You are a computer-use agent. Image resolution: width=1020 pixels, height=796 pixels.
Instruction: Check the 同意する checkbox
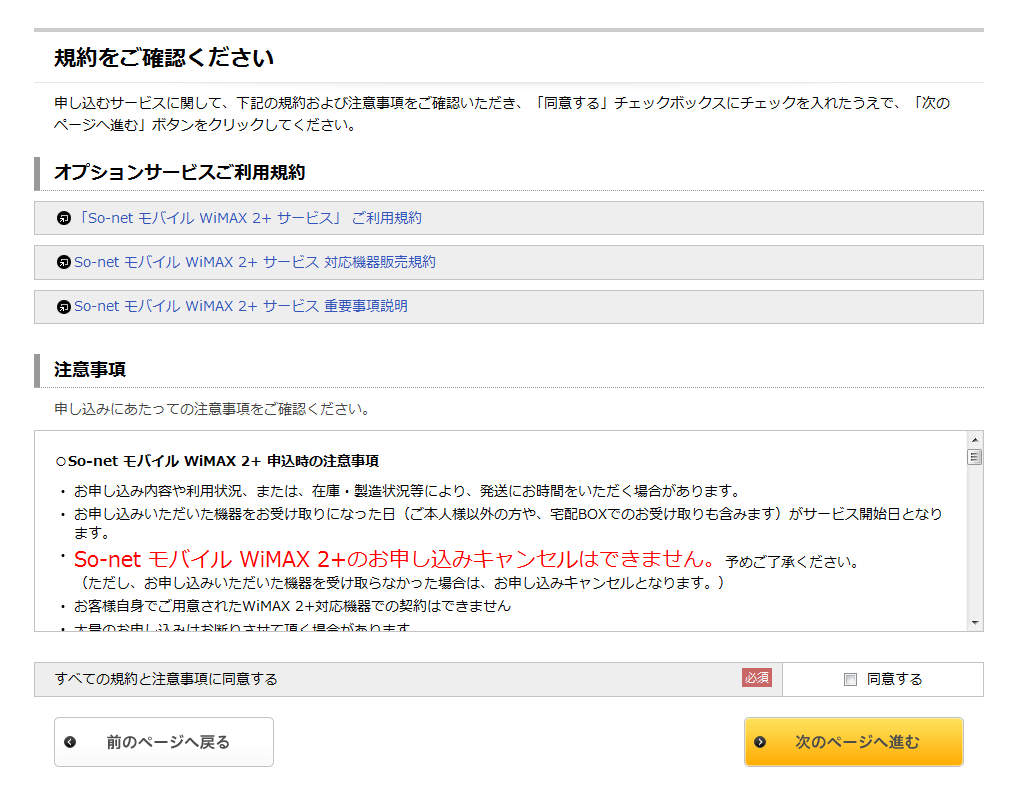coord(850,680)
